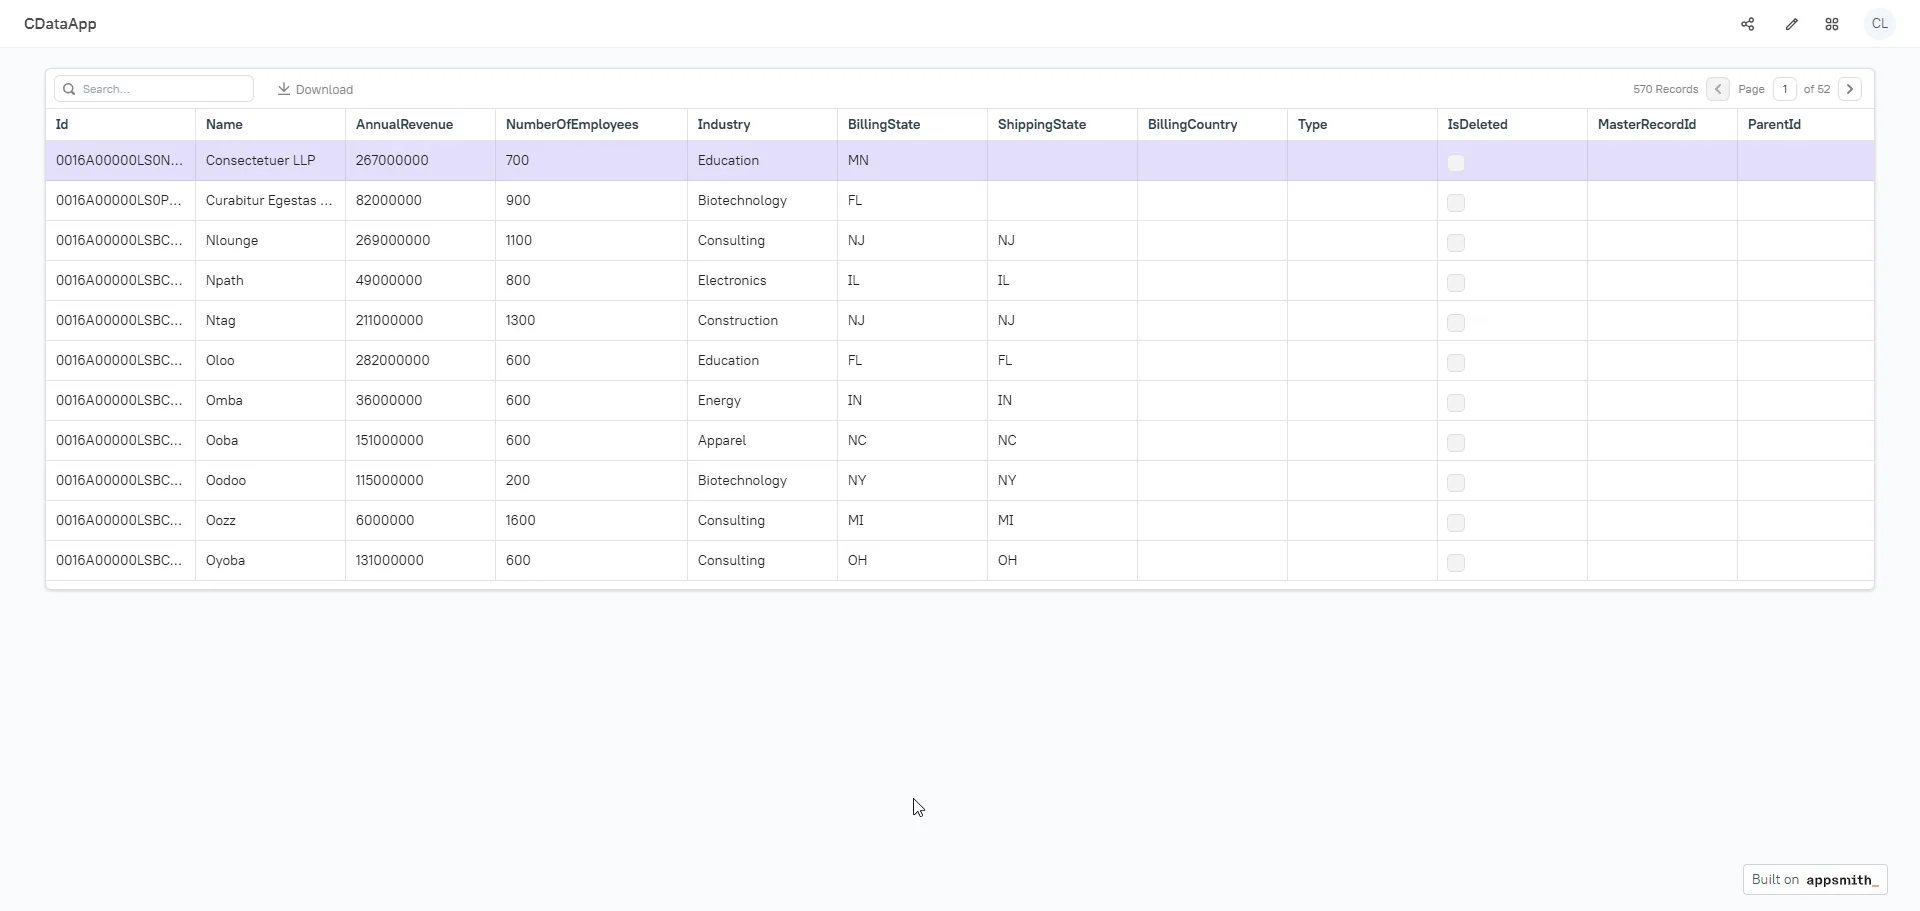Viewport: 1920px width, 911px height.
Task: Click the search magnifier icon
Action: pyautogui.click(x=69, y=89)
